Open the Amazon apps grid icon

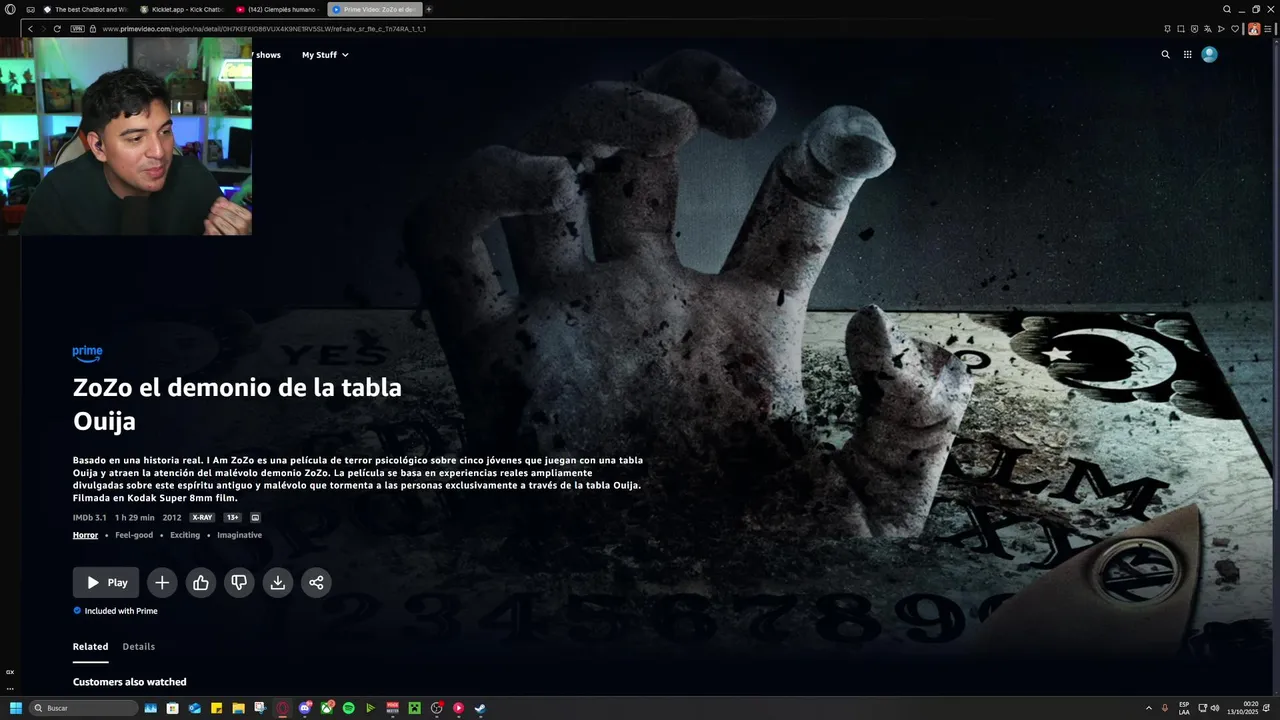[1187, 55]
